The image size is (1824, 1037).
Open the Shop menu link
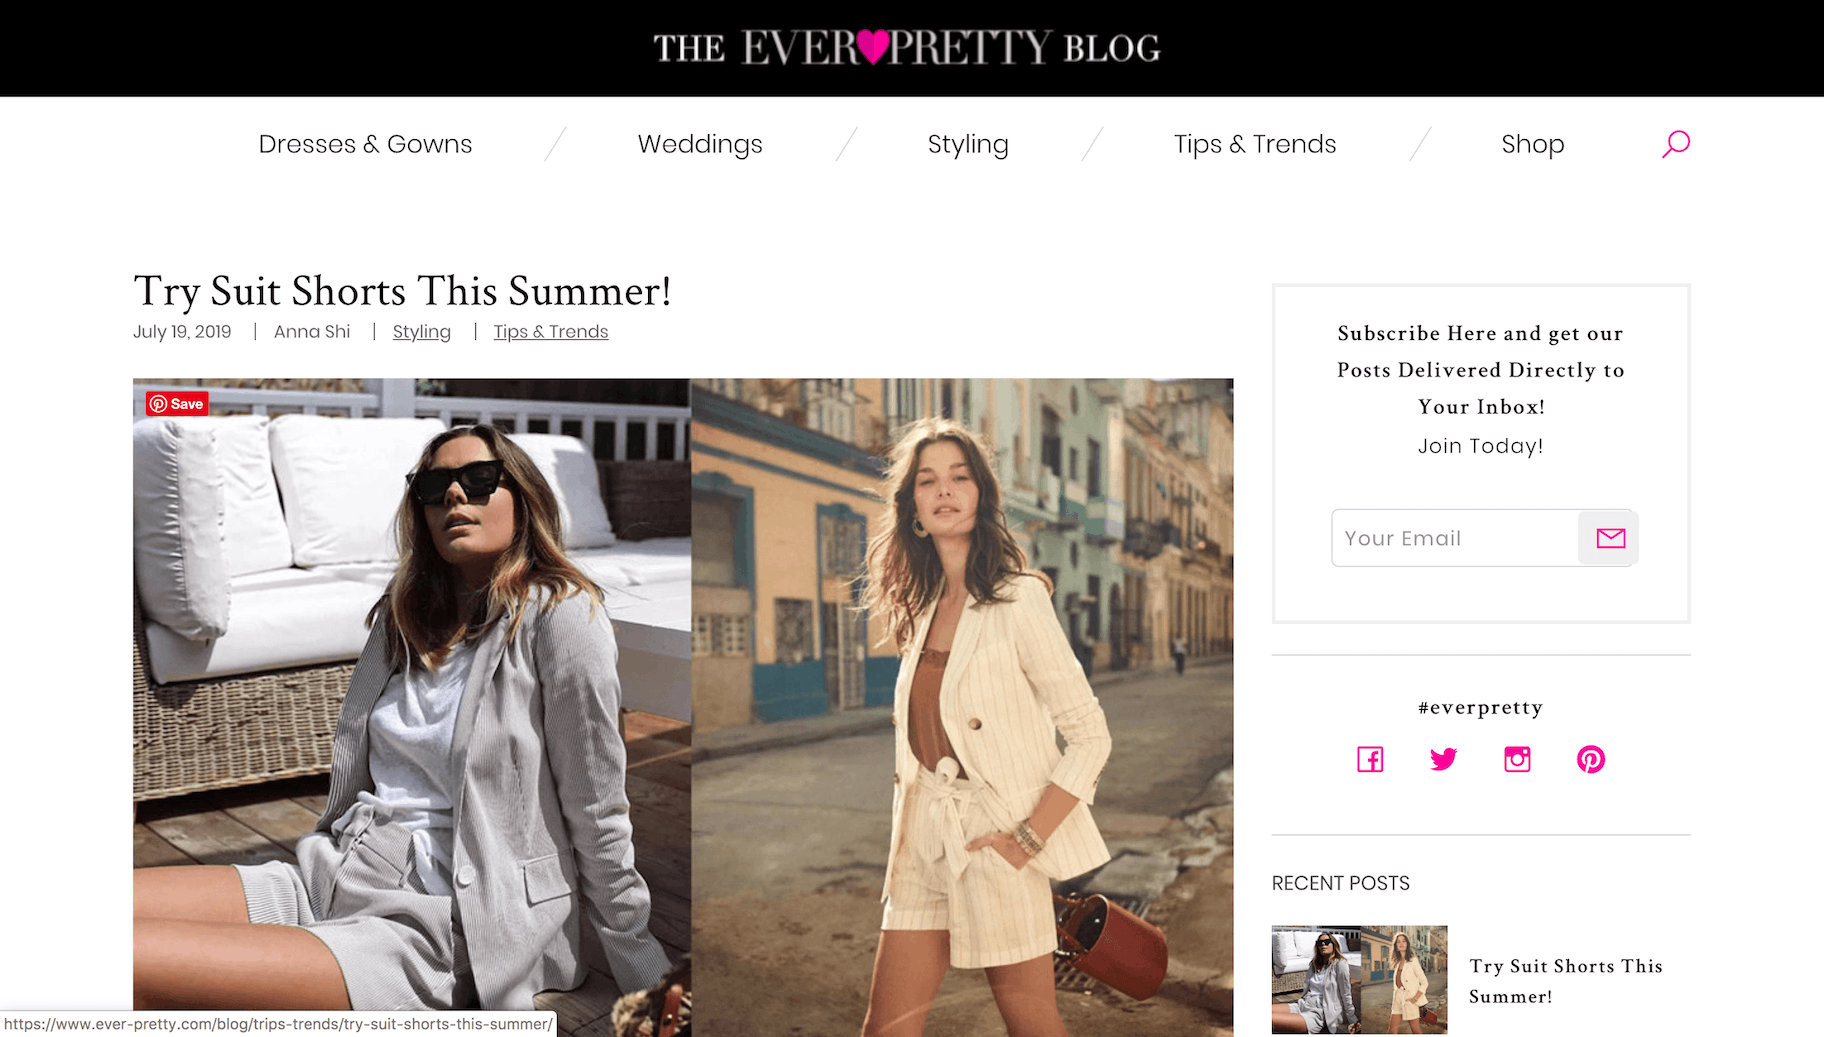click(1533, 144)
